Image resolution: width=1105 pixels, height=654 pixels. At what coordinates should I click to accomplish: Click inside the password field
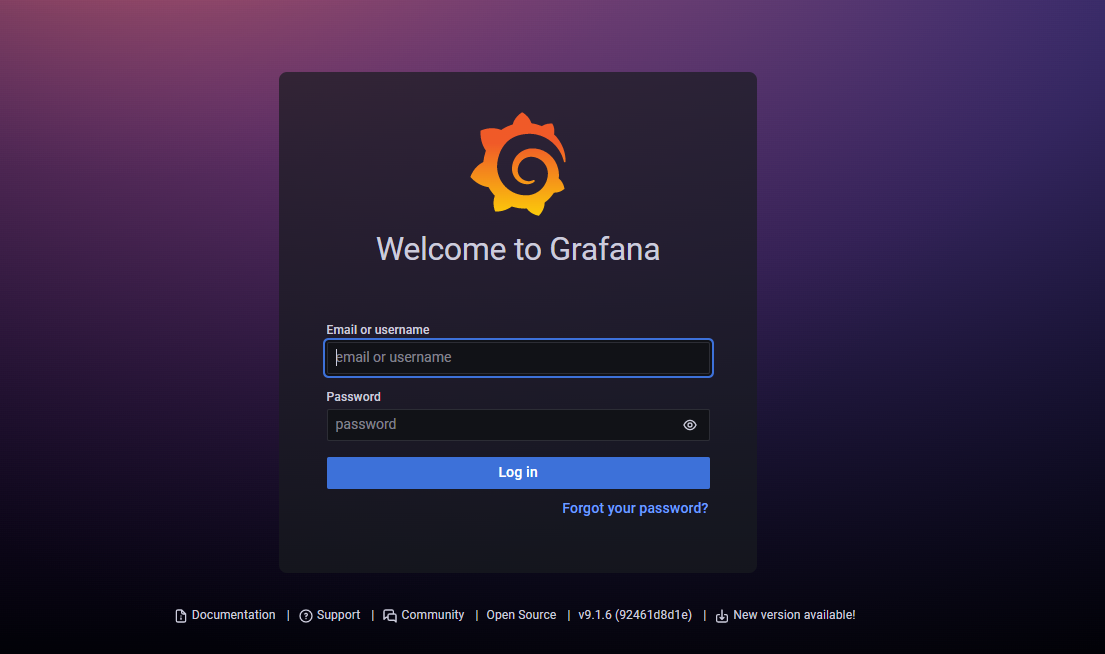500,425
